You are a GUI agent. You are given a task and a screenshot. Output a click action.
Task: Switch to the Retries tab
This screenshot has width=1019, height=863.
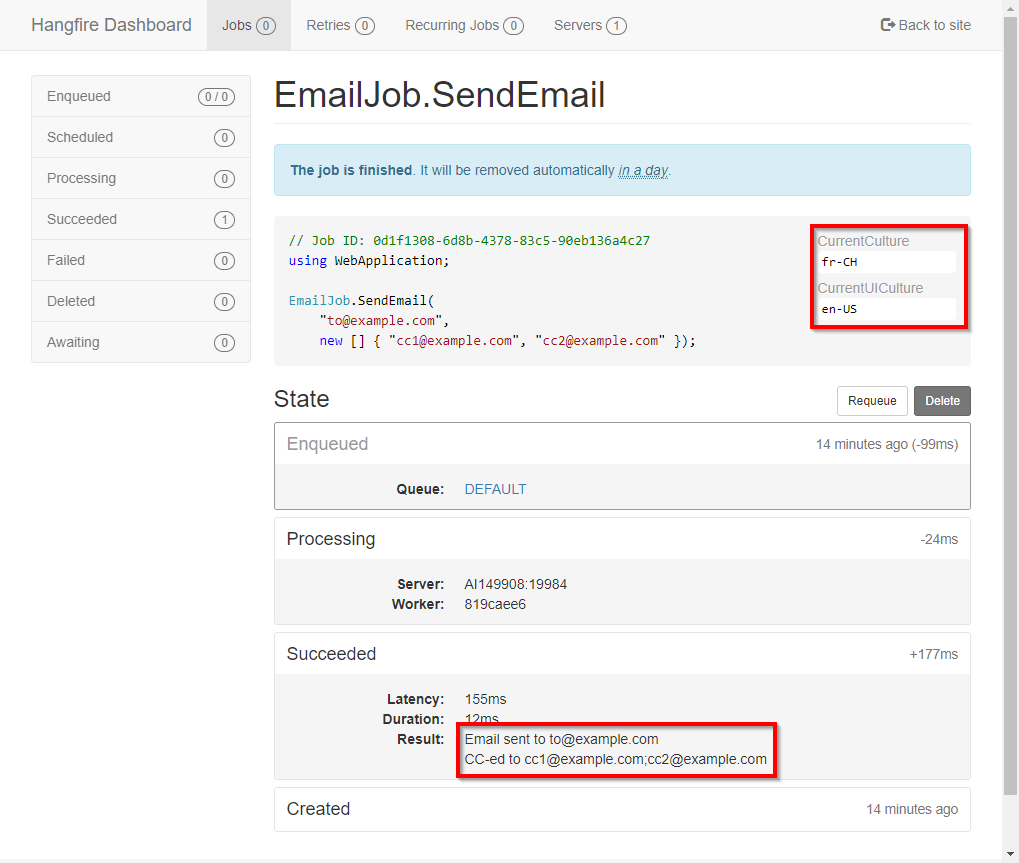tap(341, 25)
